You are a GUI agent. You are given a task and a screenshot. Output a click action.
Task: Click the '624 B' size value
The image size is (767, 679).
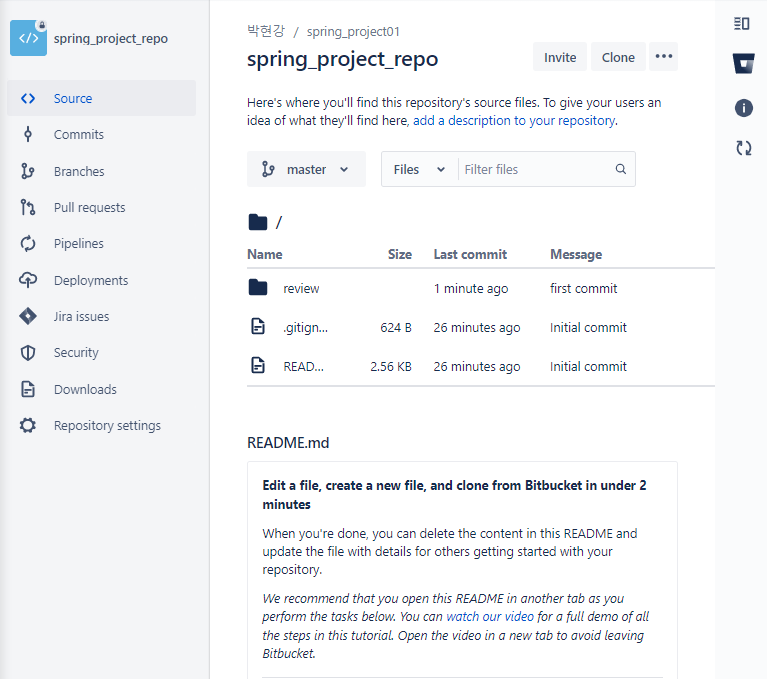click(396, 328)
